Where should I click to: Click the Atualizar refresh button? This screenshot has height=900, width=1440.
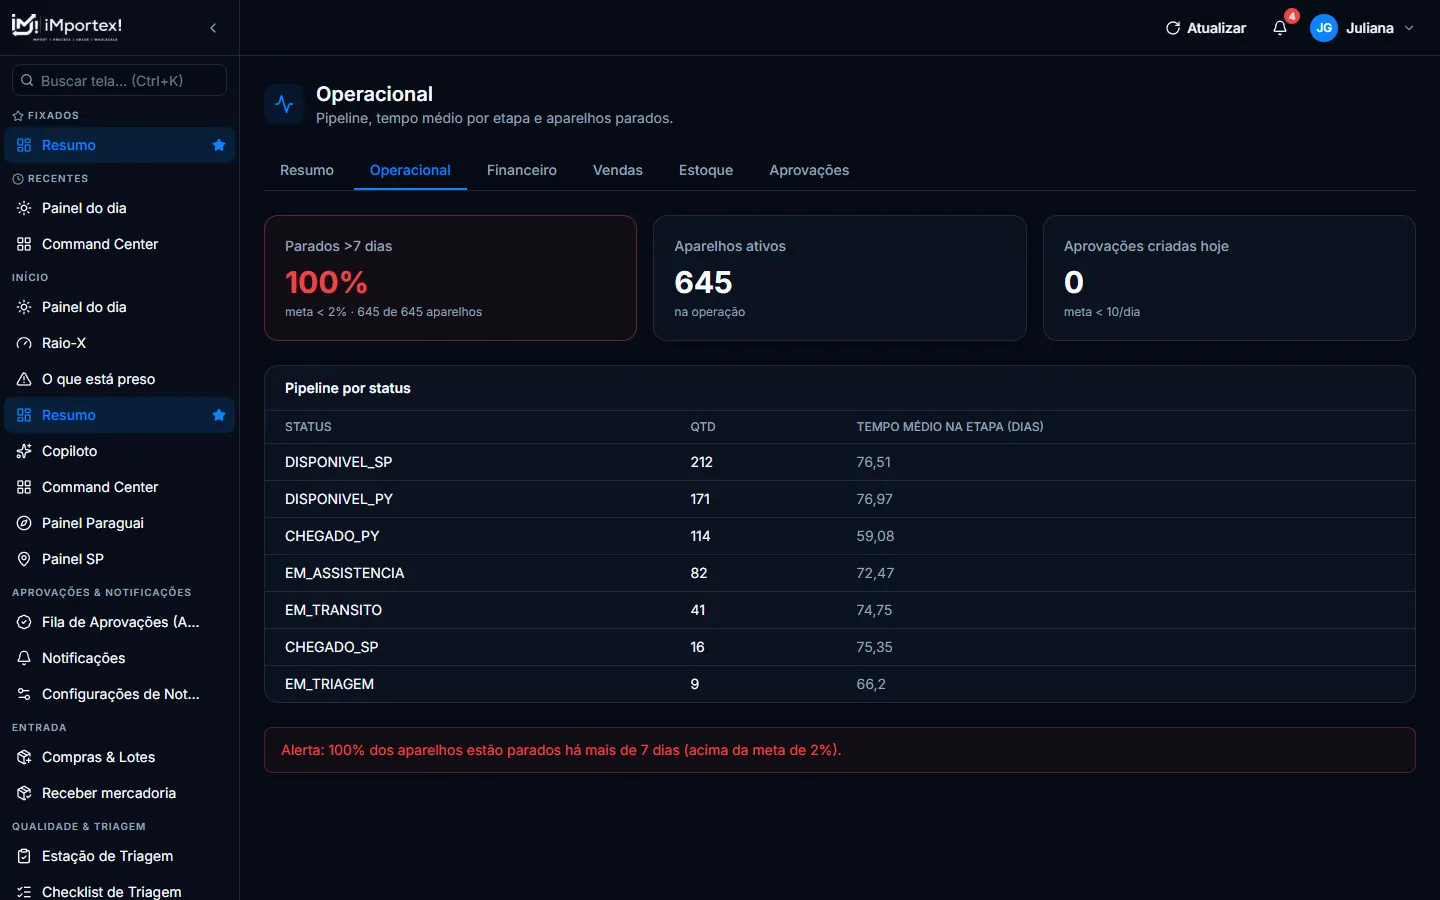(x=1206, y=28)
